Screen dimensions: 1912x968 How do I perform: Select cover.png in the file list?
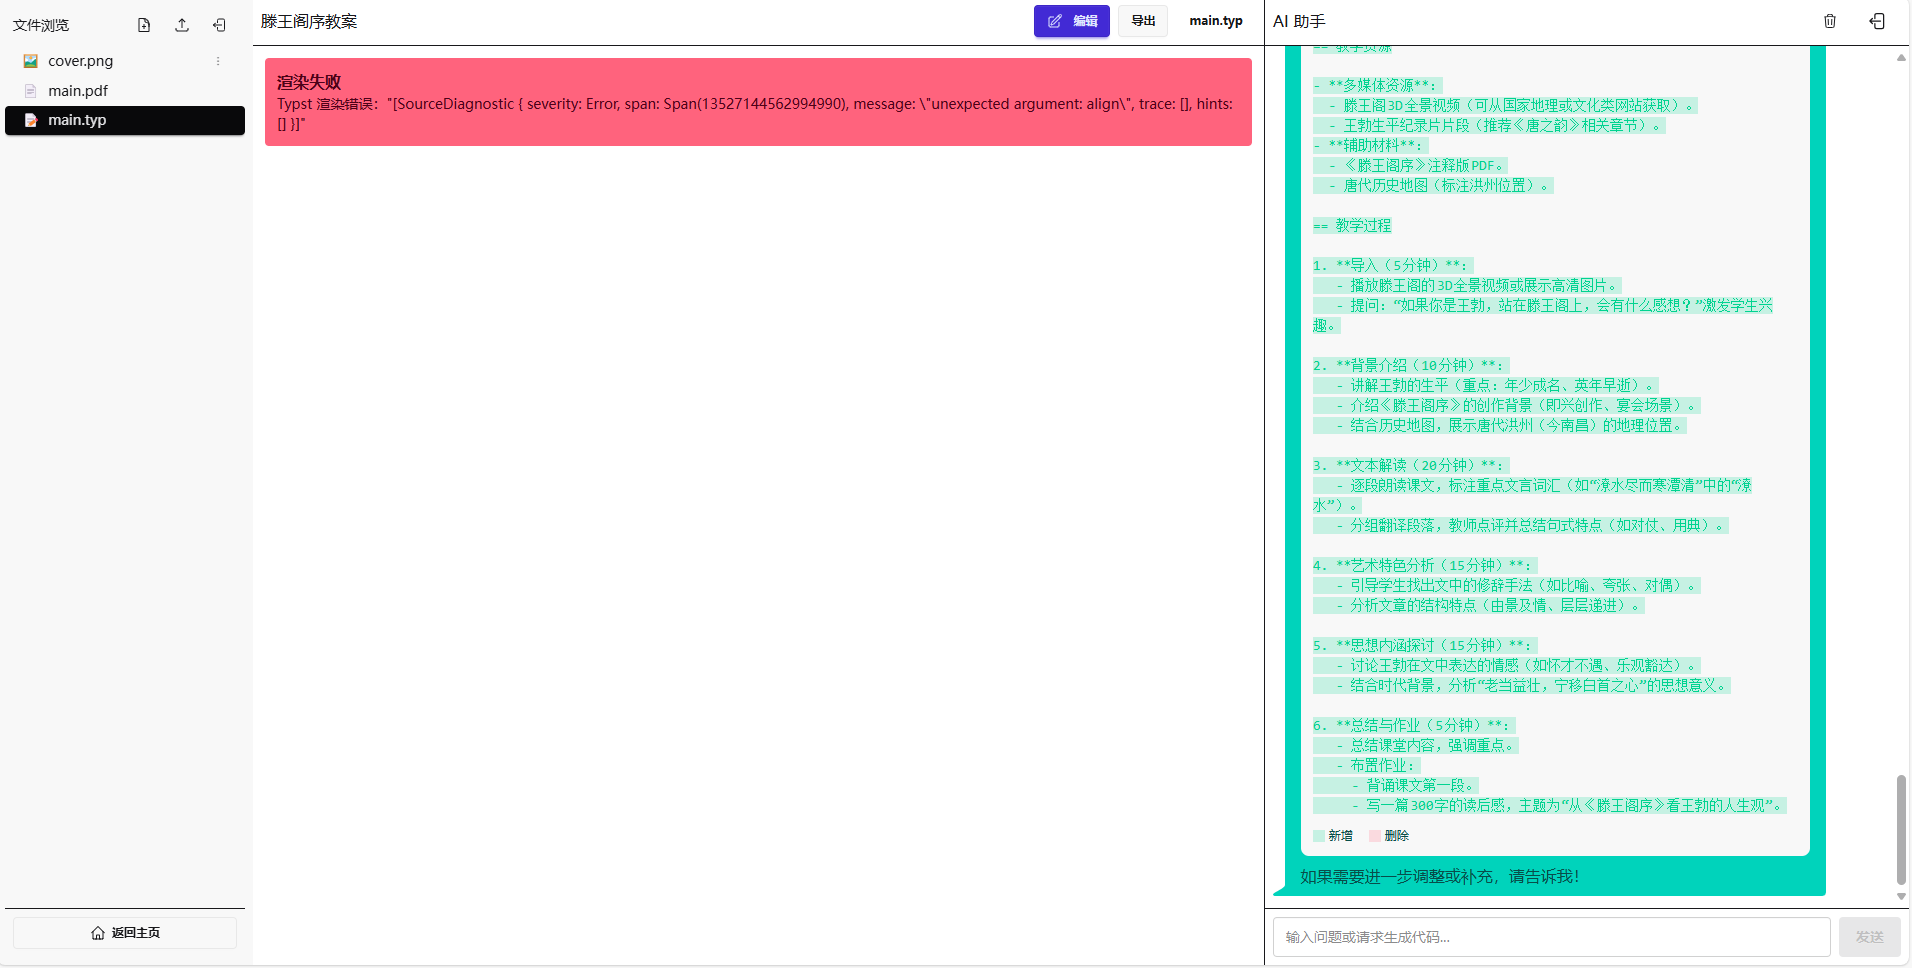coord(80,61)
